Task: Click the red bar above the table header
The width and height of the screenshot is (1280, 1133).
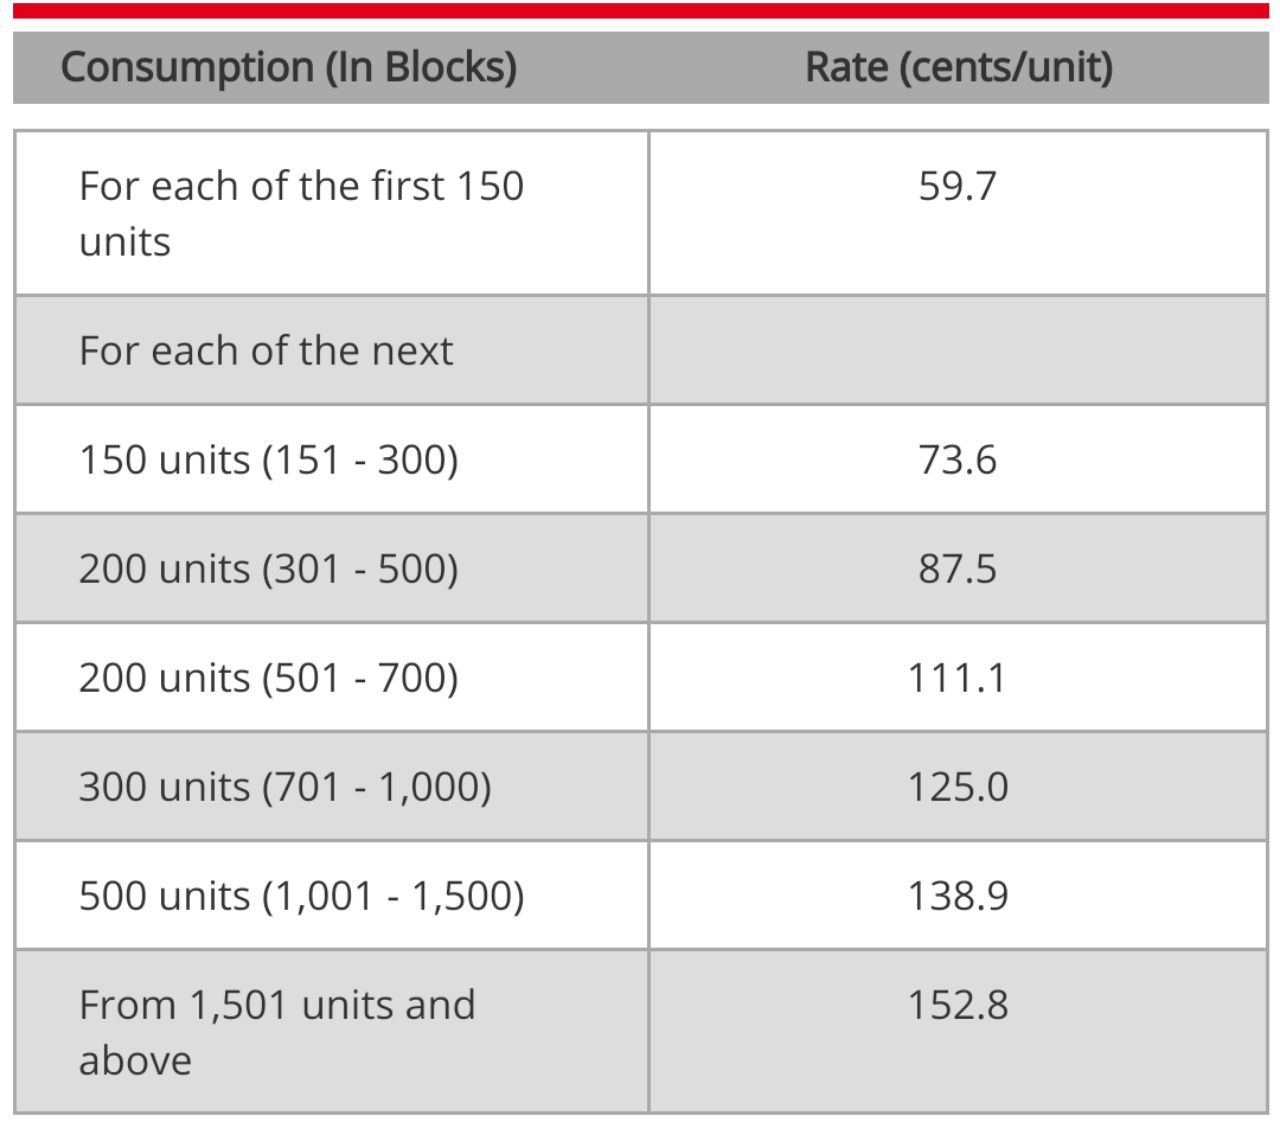Action: pos(640,11)
